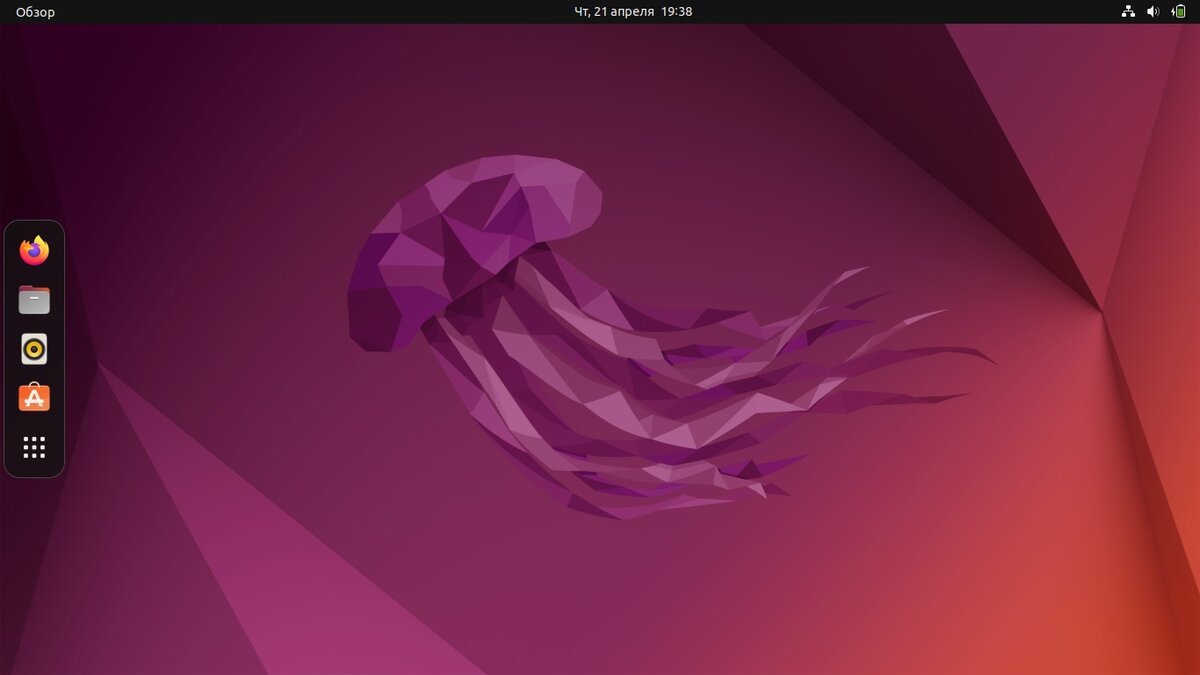Open Ubuntu Software store from the dock
Viewport: 1200px width, 675px height.
[34, 398]
